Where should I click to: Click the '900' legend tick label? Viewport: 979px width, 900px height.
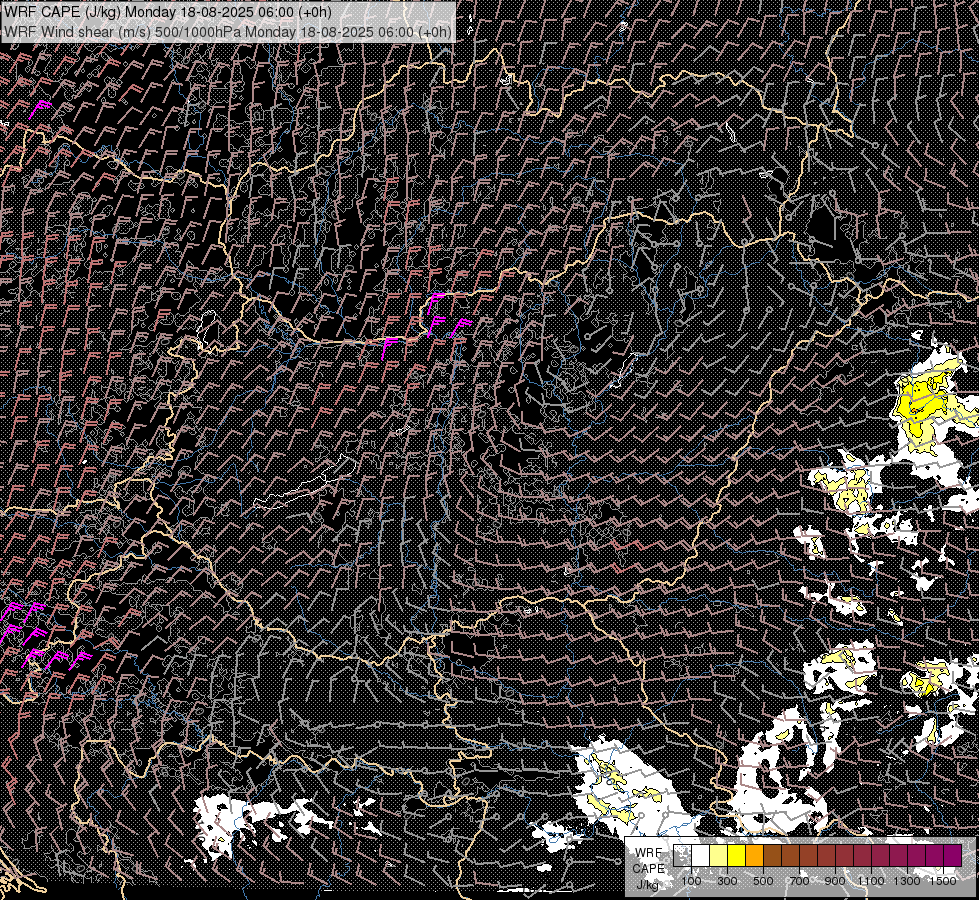click(x=835, y=881)
